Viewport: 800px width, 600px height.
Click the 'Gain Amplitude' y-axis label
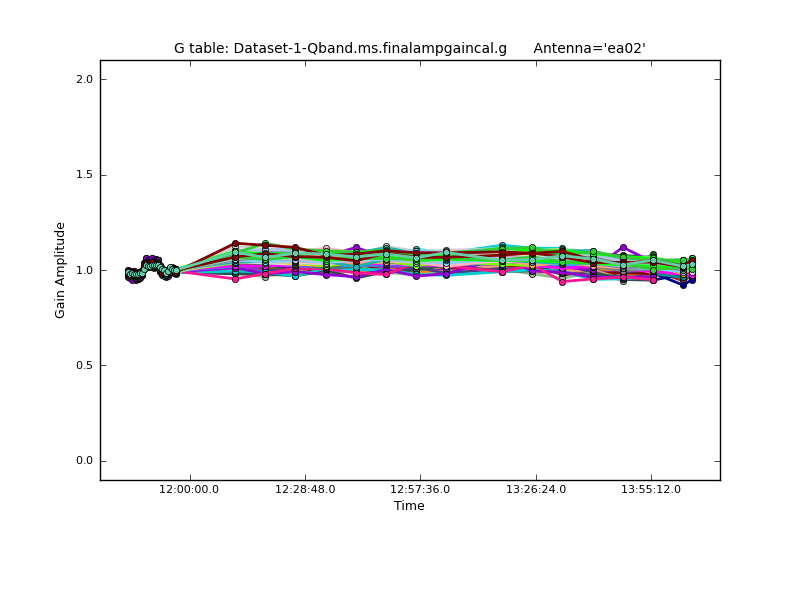pos(60,270)
